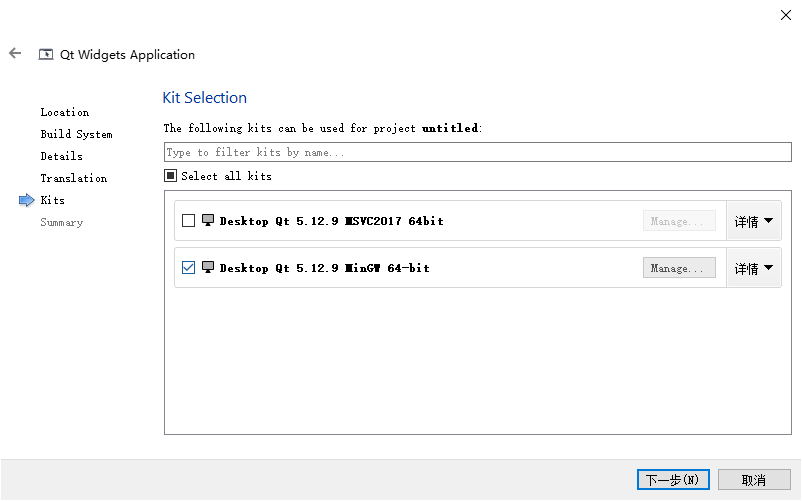Cancel the wizard with 取消 button
Viewport: 802px width, 501px height.
[x=754, y=480]
